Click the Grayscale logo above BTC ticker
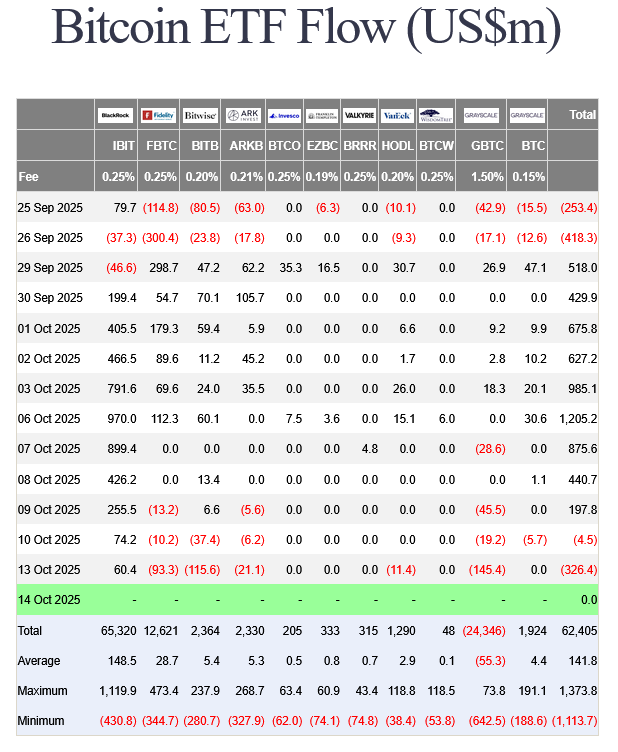This screenshot has height=752, width=618. click(527, 115)
